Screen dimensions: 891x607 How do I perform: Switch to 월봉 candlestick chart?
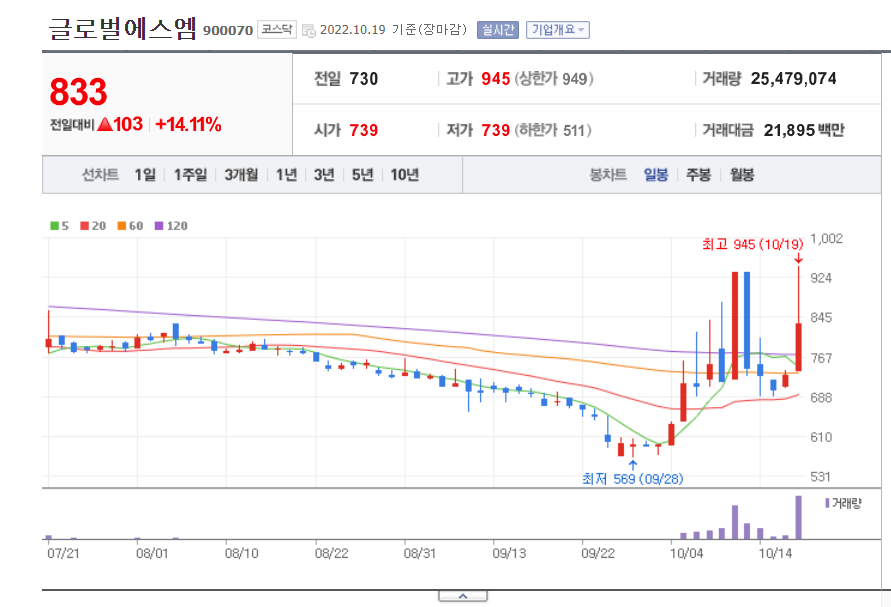pyautogui.click(x=742, y=174)
